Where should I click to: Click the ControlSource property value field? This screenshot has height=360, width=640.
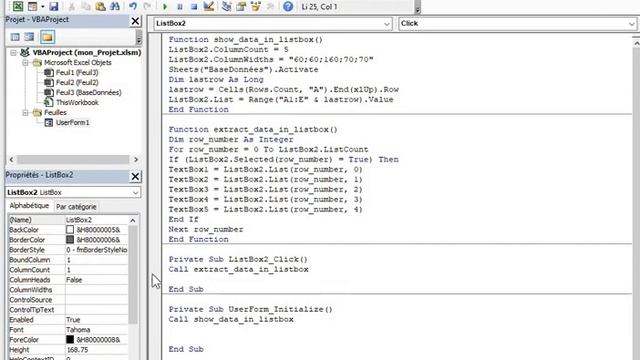tap(96, 300)
